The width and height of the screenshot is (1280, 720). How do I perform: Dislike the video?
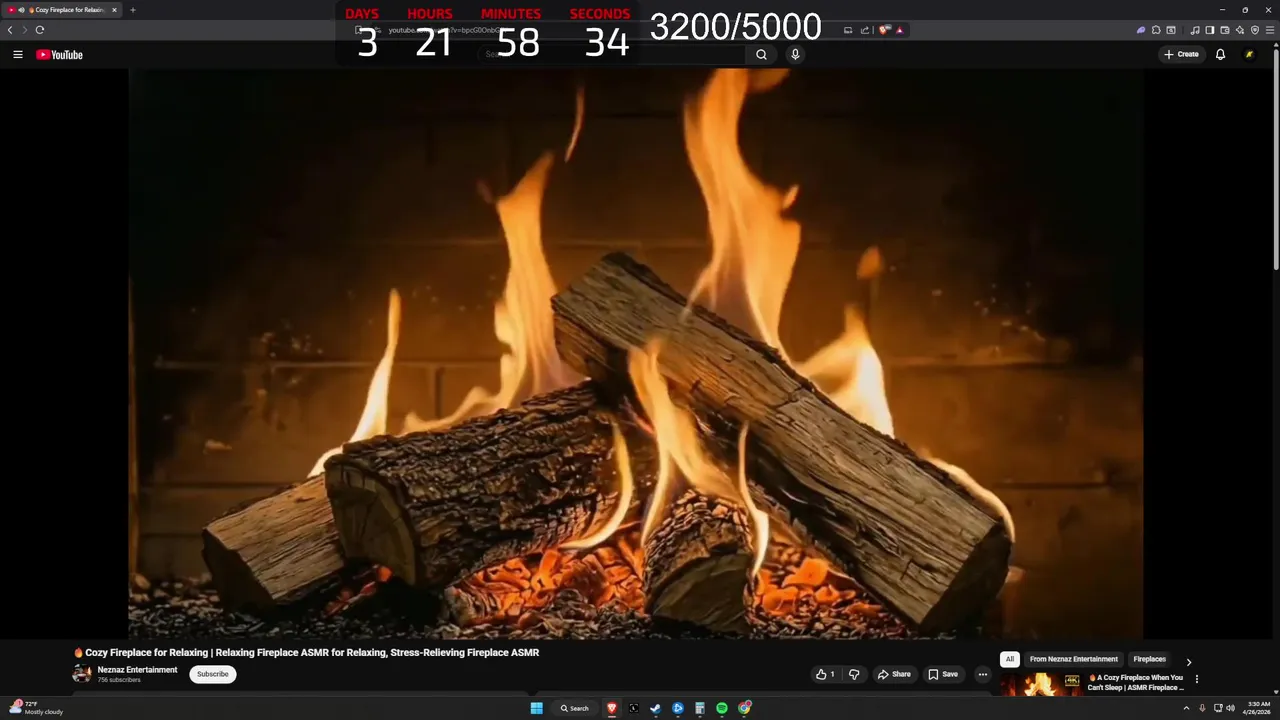854,674
